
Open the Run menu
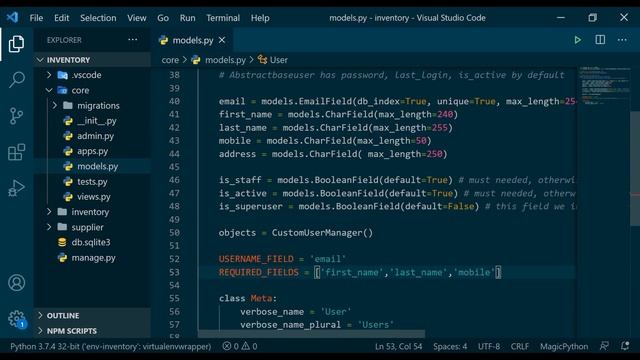pos(187,18)
